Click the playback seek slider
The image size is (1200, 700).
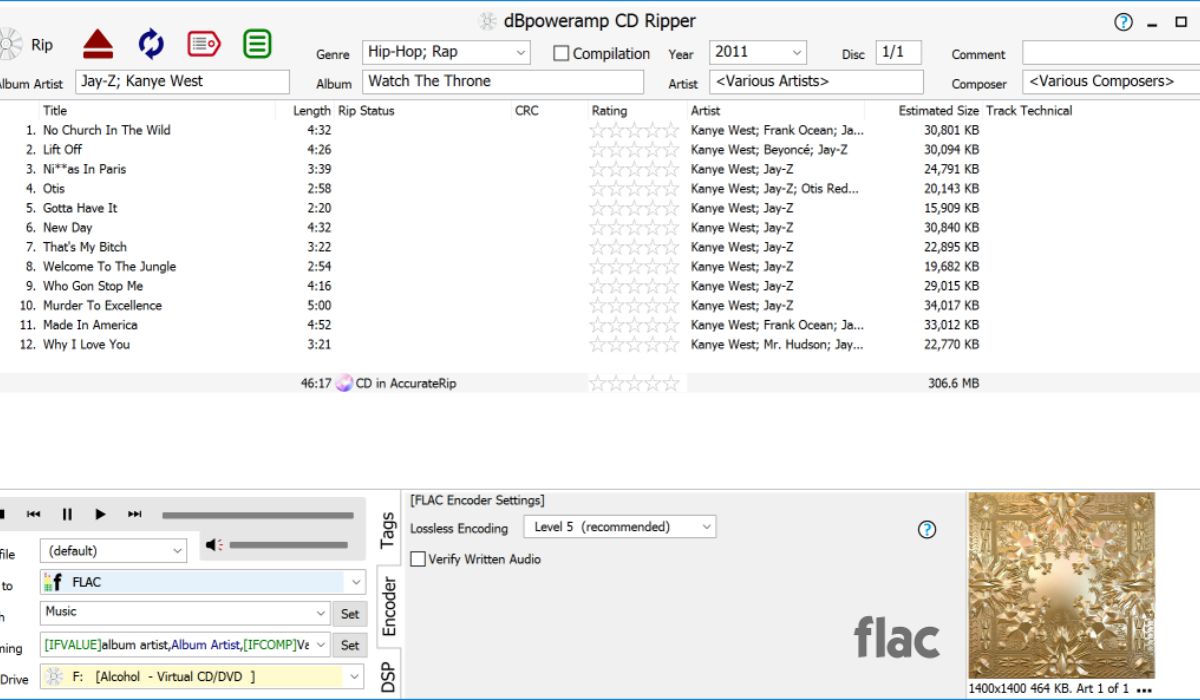point(257,515)
